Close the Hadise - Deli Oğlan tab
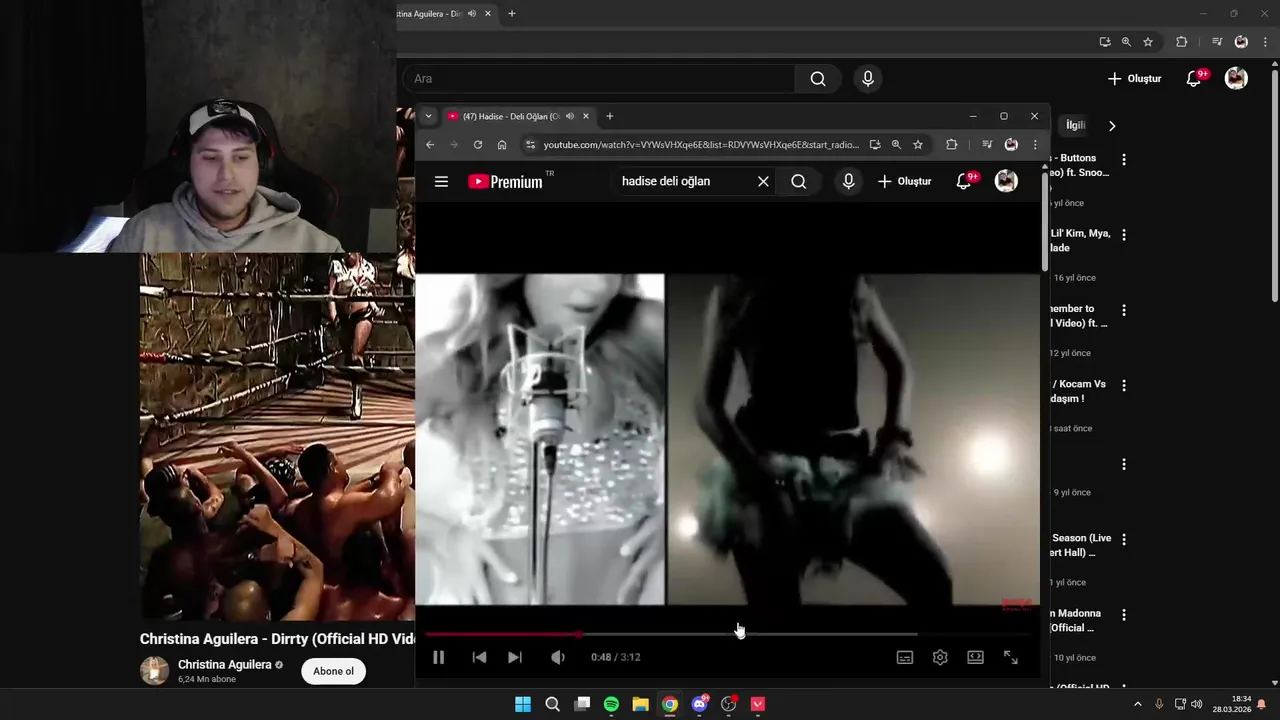 point(586,116)
